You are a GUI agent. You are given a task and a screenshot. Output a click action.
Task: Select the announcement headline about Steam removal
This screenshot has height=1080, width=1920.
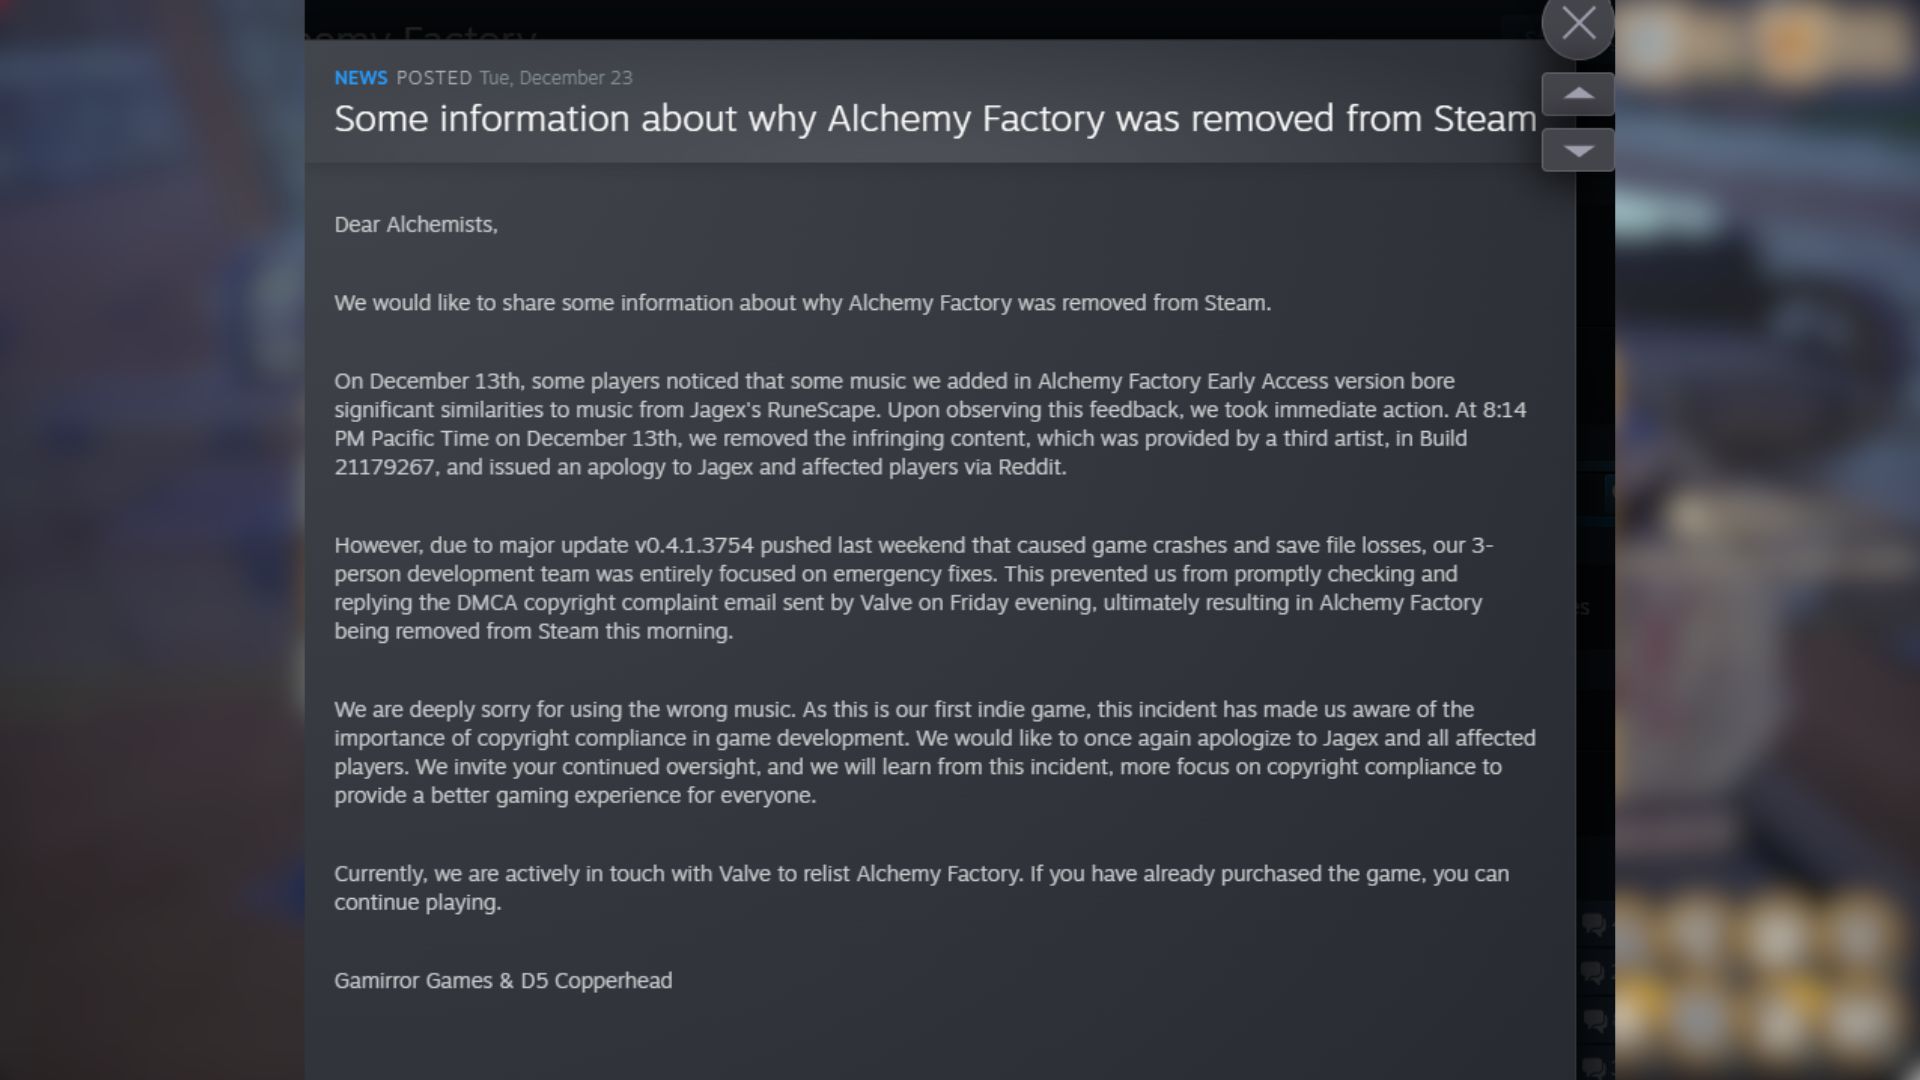click(935, 119)
